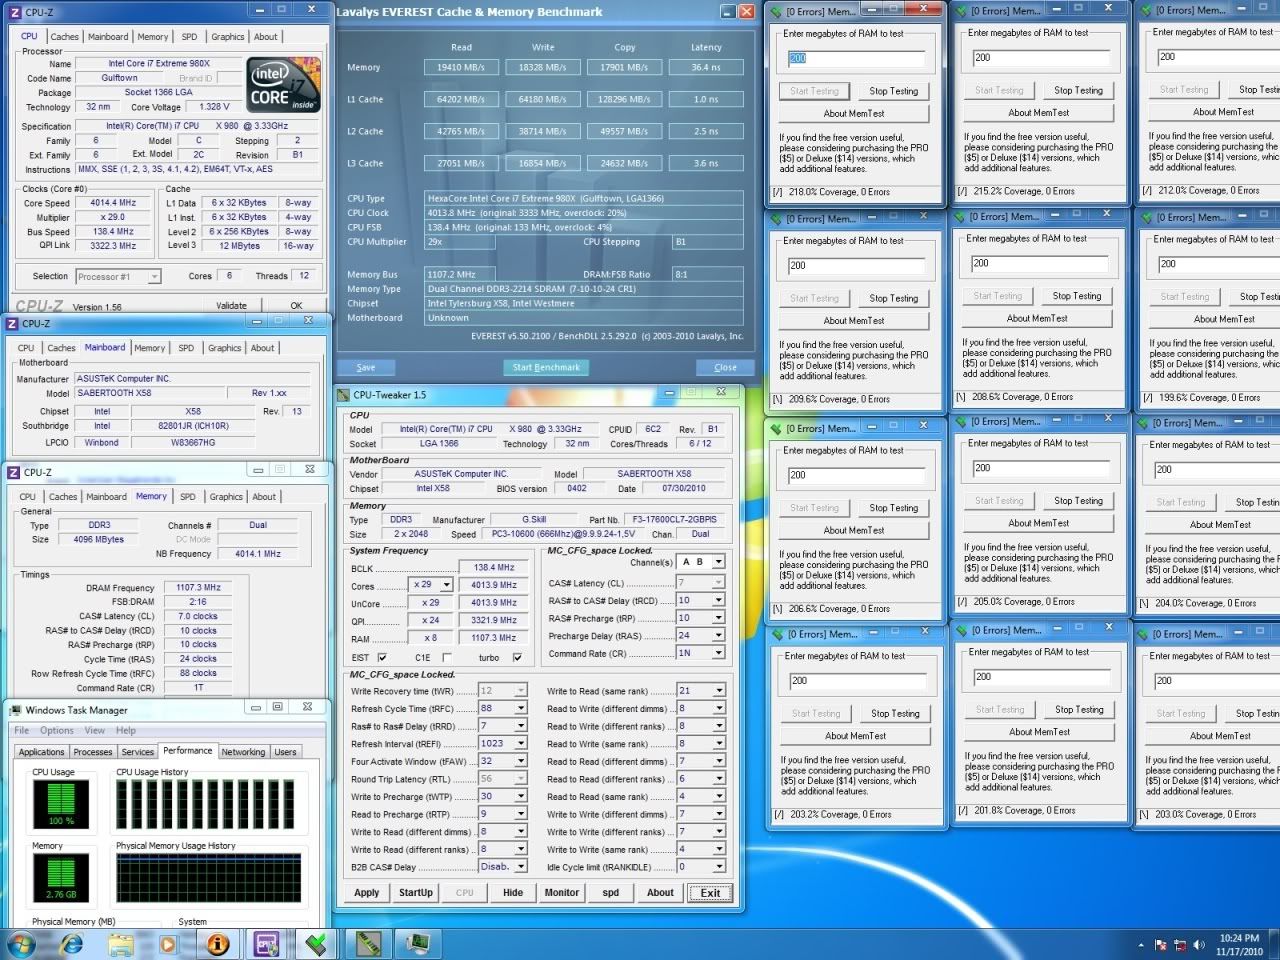This screenshot has height=960, width=1280.
Task: Click the Windows Start orb
Action: coord(20,943)
